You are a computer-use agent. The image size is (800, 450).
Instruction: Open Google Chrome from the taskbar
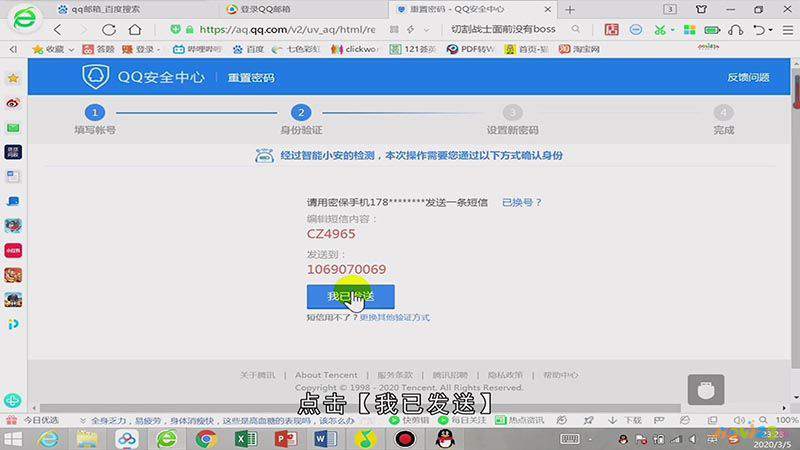pos(206,439)
